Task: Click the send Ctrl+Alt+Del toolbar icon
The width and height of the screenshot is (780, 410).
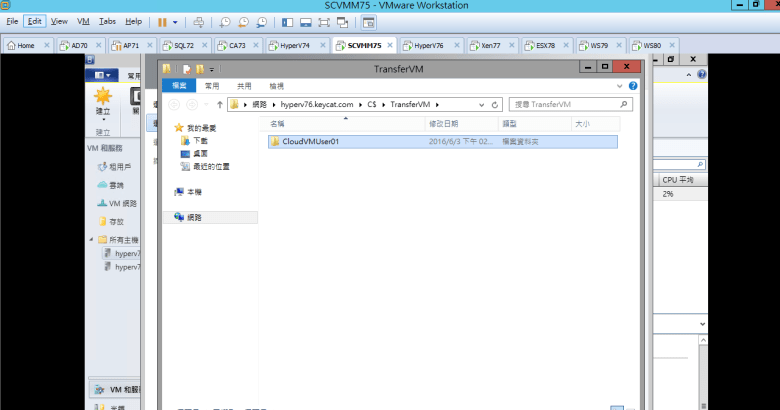Action: [199, 21]
